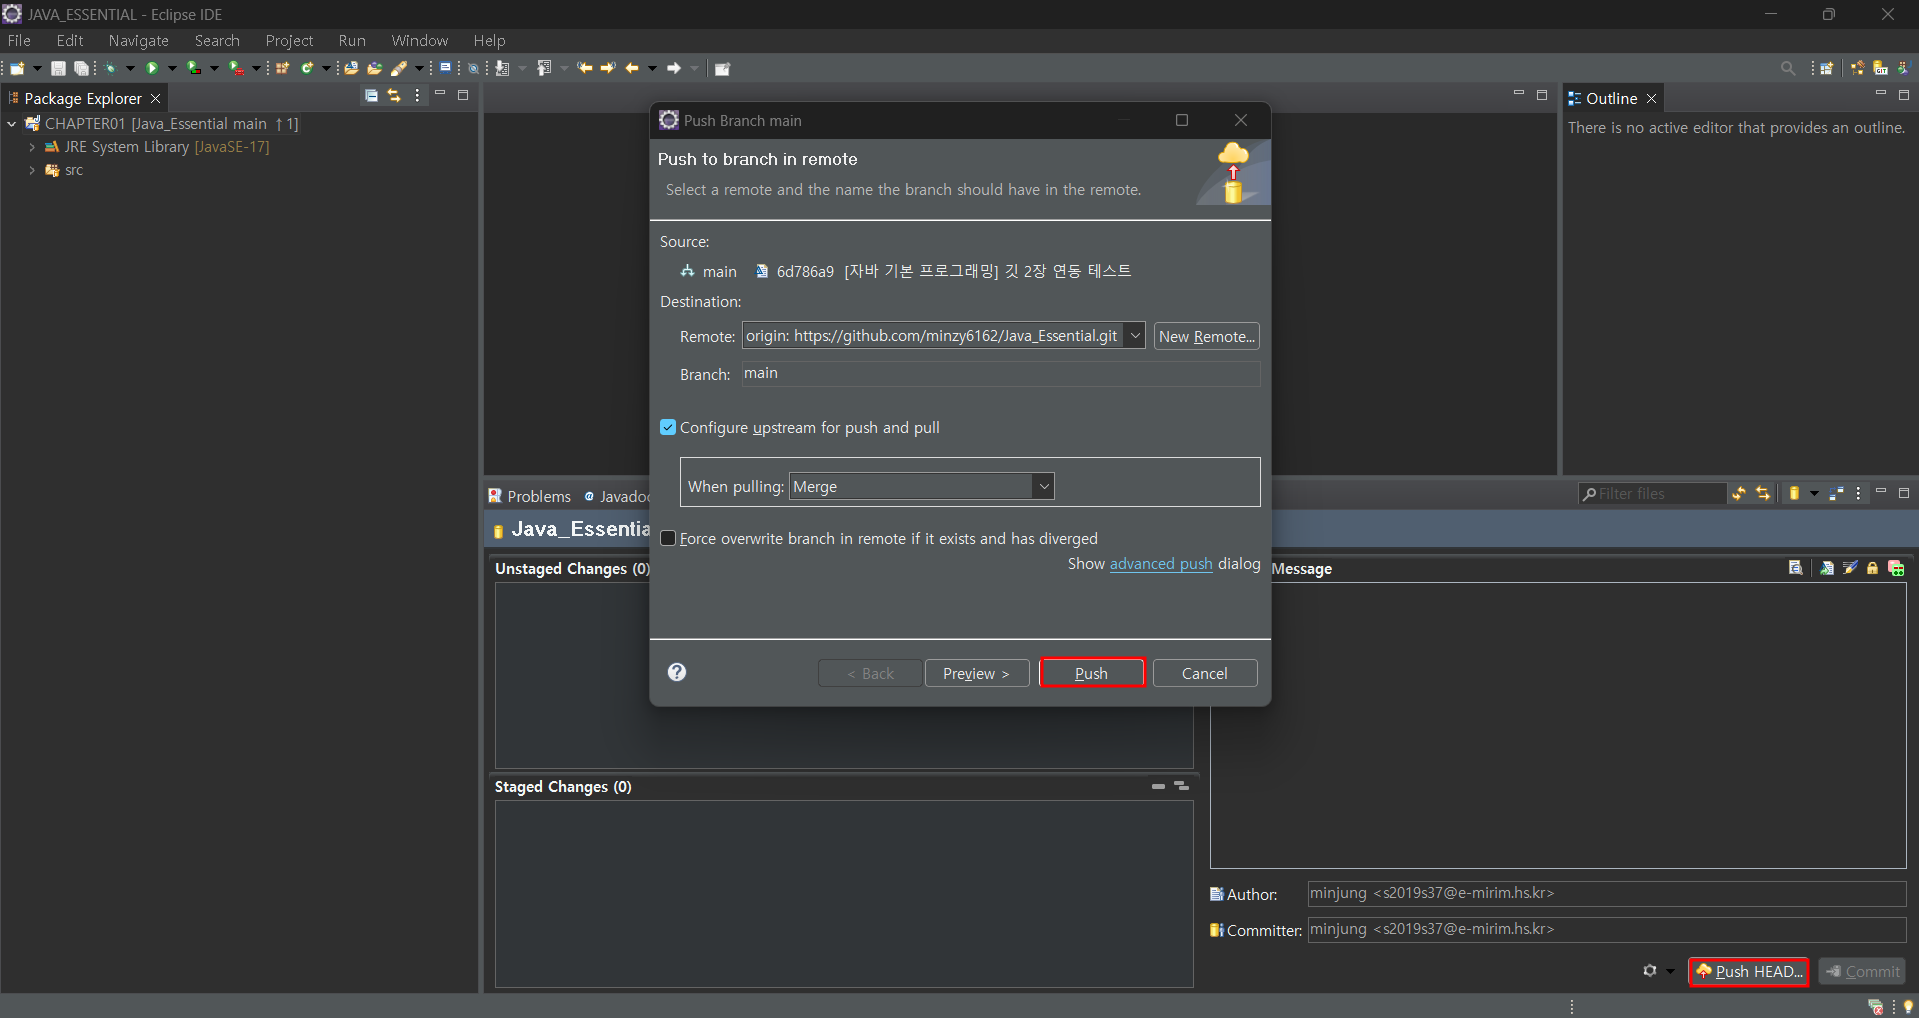The image size is (1919, 1018).
Task: Click the Search flashlight toolbar icon
Action: pos(399,68)
